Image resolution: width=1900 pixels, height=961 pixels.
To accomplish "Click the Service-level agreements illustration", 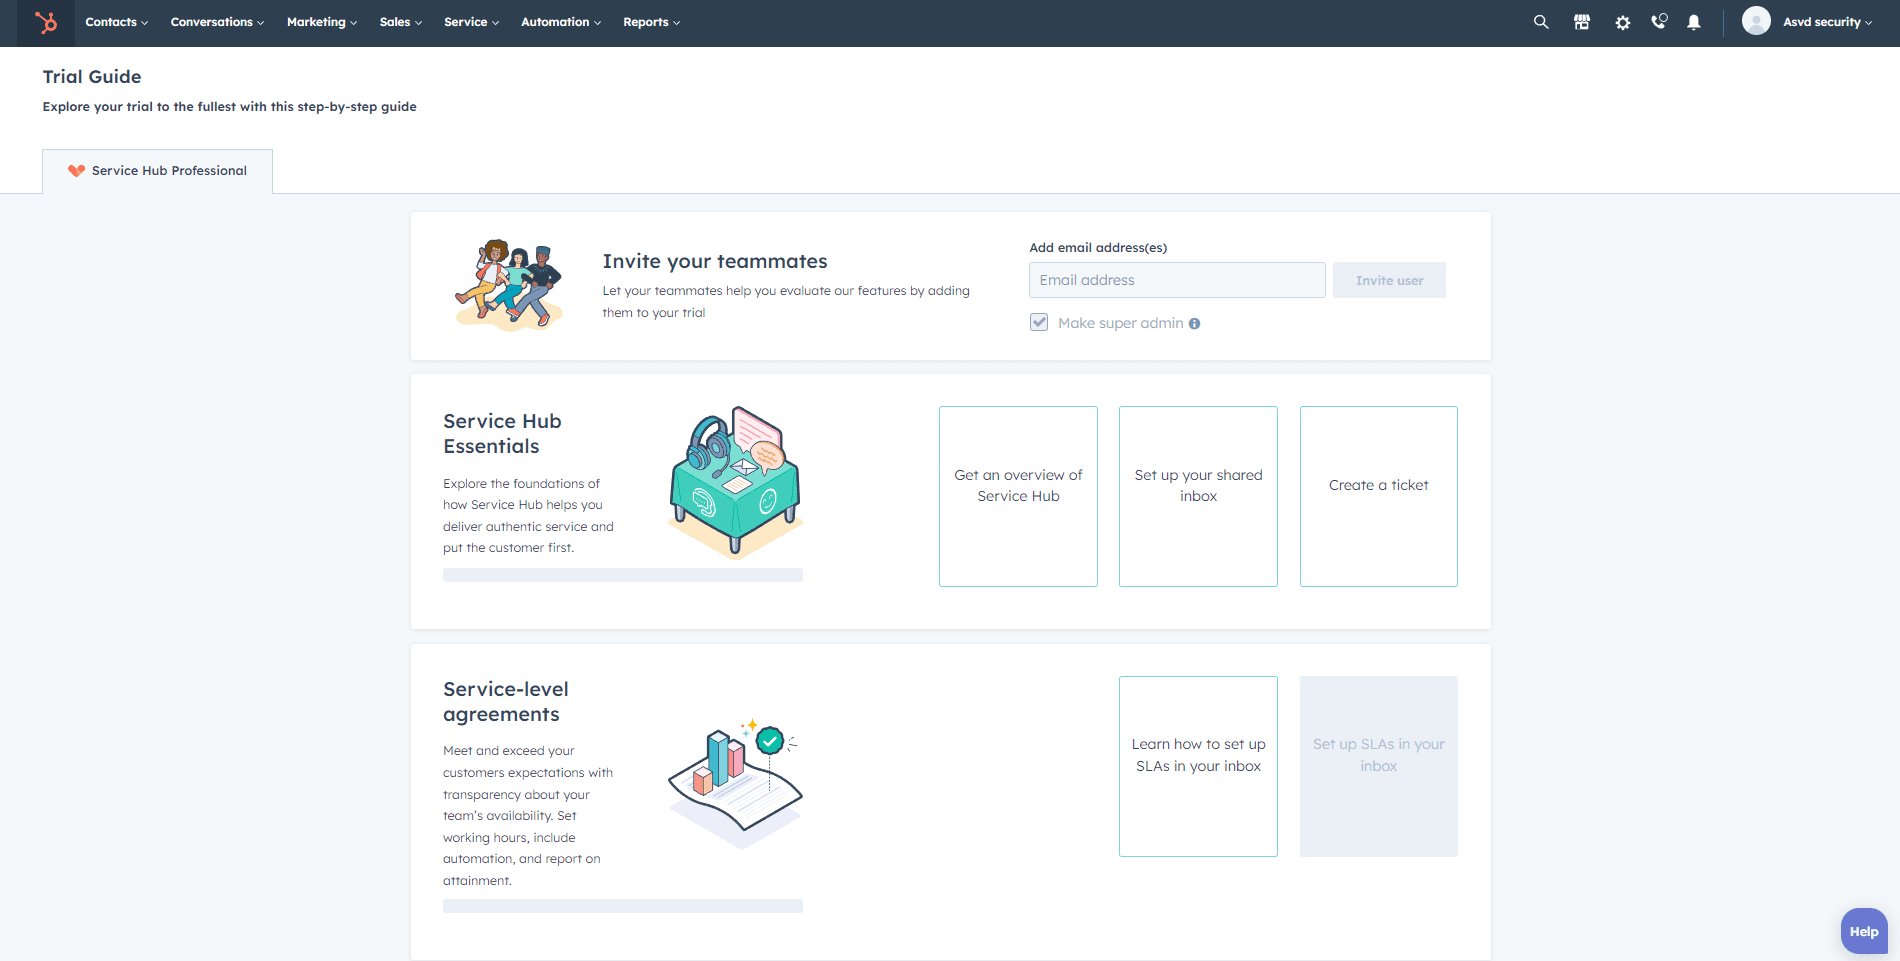I will tap(736, 783).
